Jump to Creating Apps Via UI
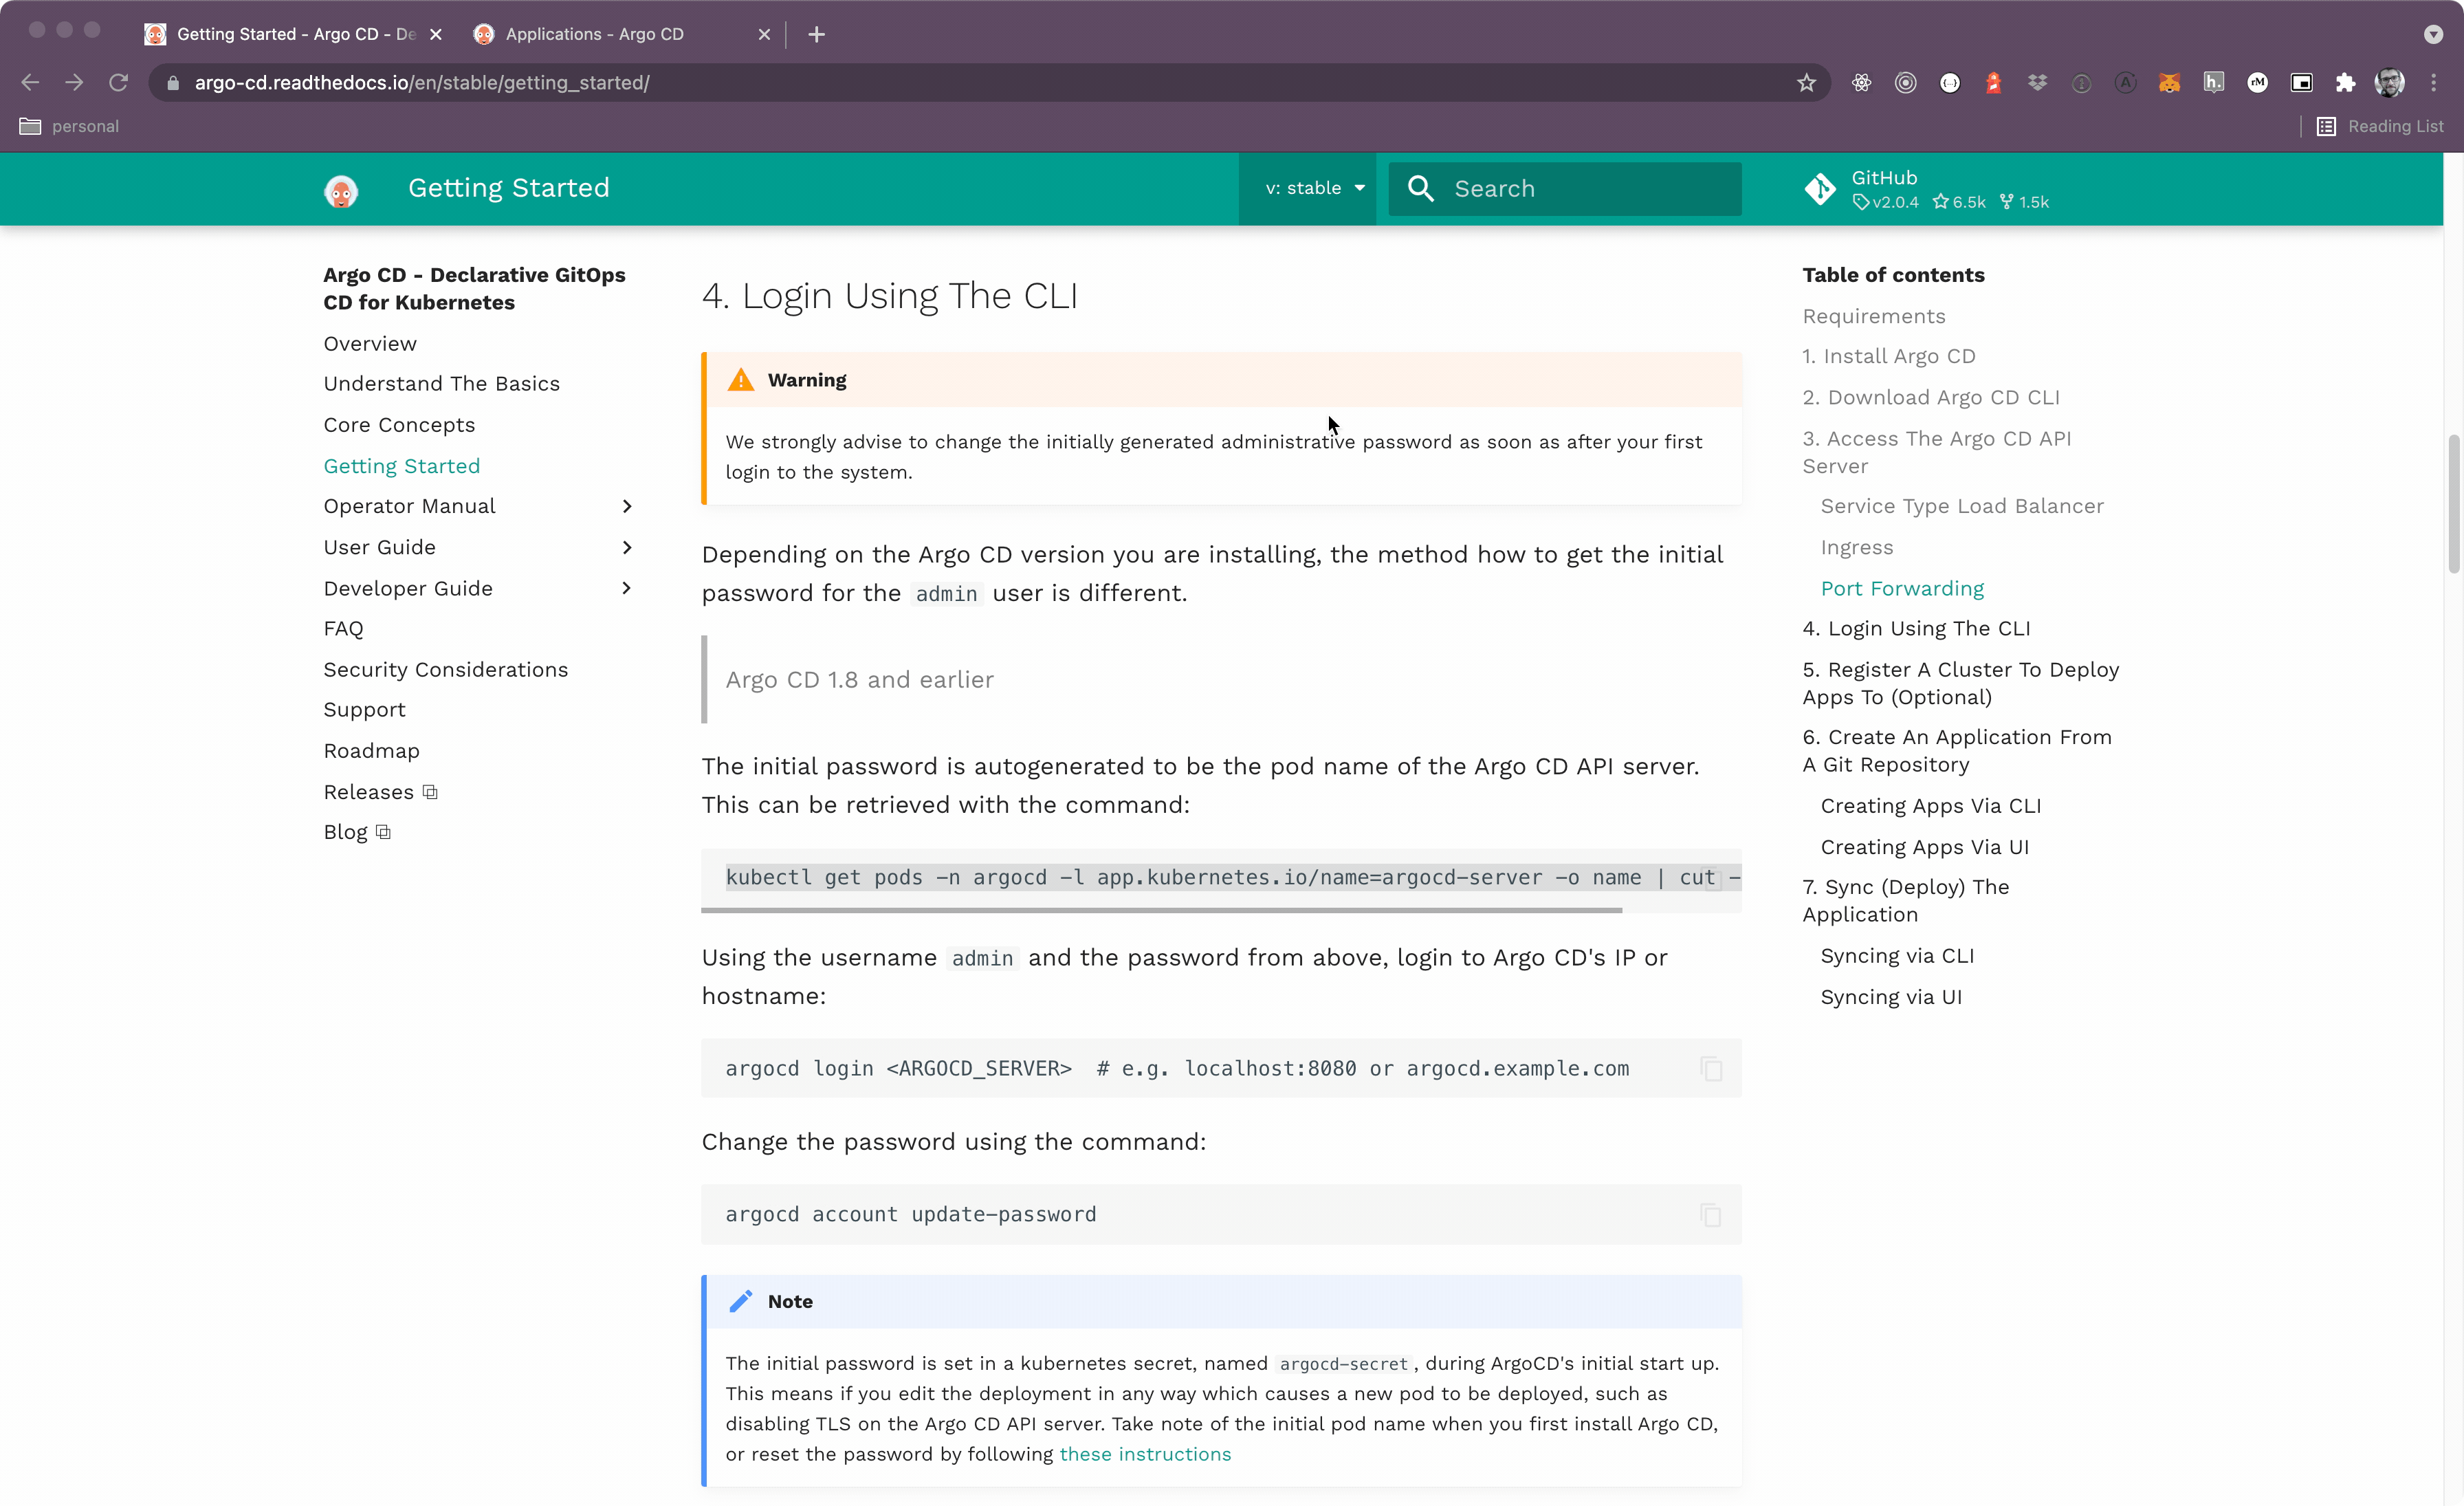The width and height of the screenshot is (2464, 1506). point(1924,847)
